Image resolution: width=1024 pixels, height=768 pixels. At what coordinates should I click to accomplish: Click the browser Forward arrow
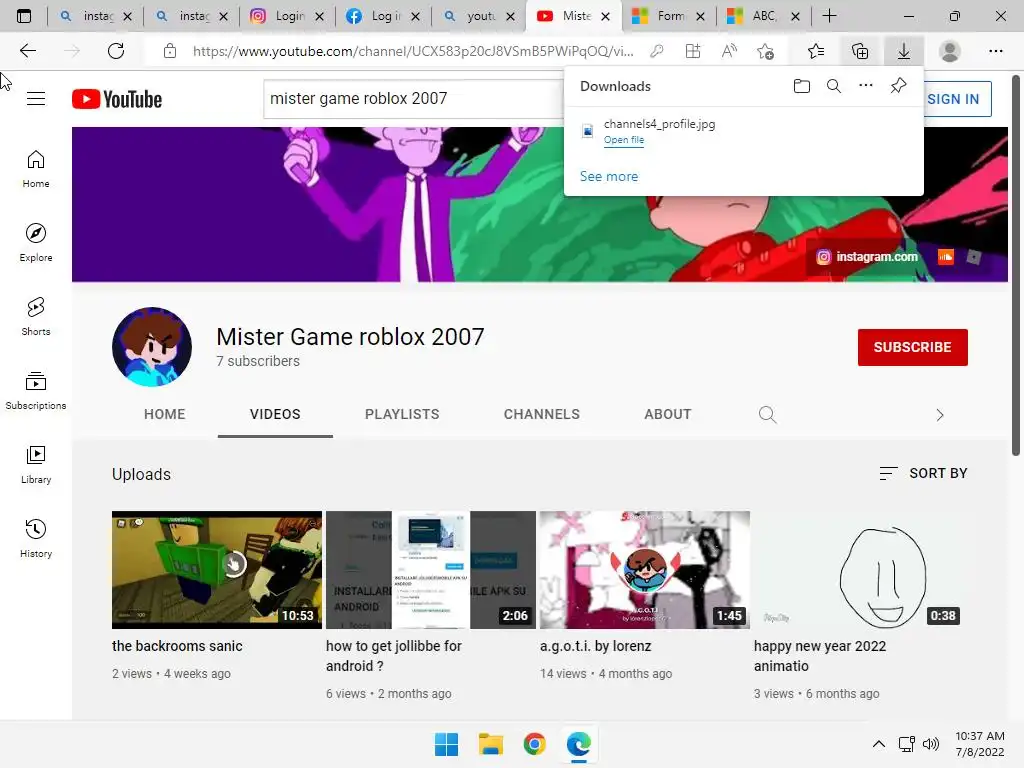click(x=72, y=50)
